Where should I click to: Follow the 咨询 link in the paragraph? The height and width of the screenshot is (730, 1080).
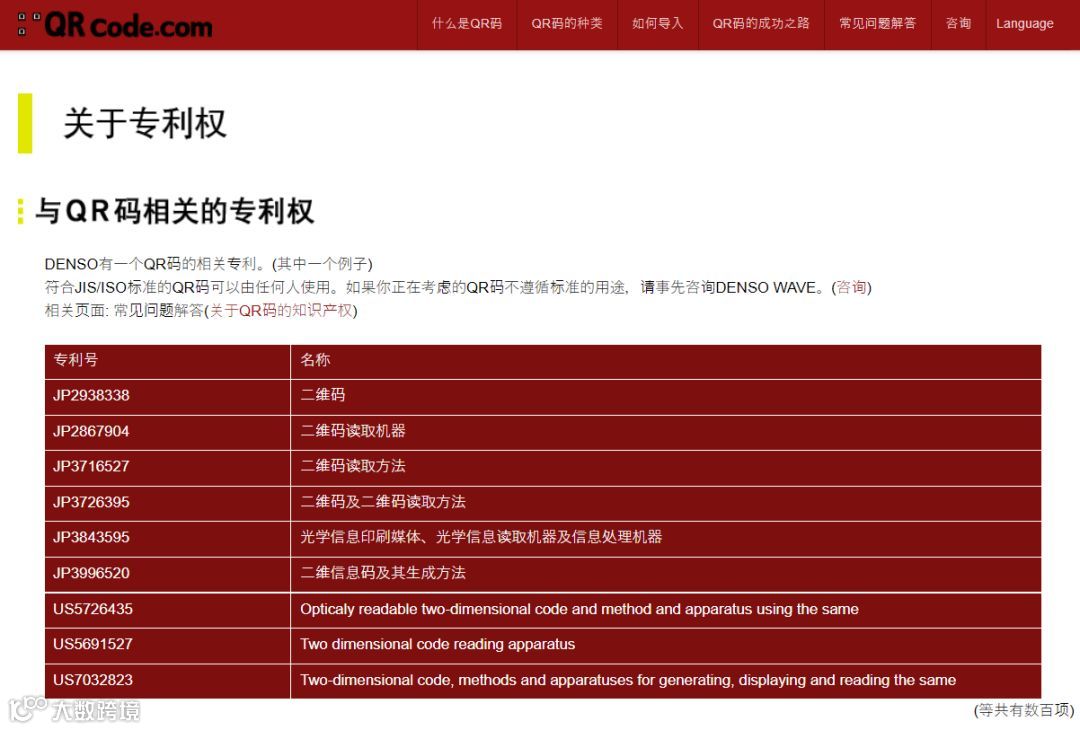(851, 287)
